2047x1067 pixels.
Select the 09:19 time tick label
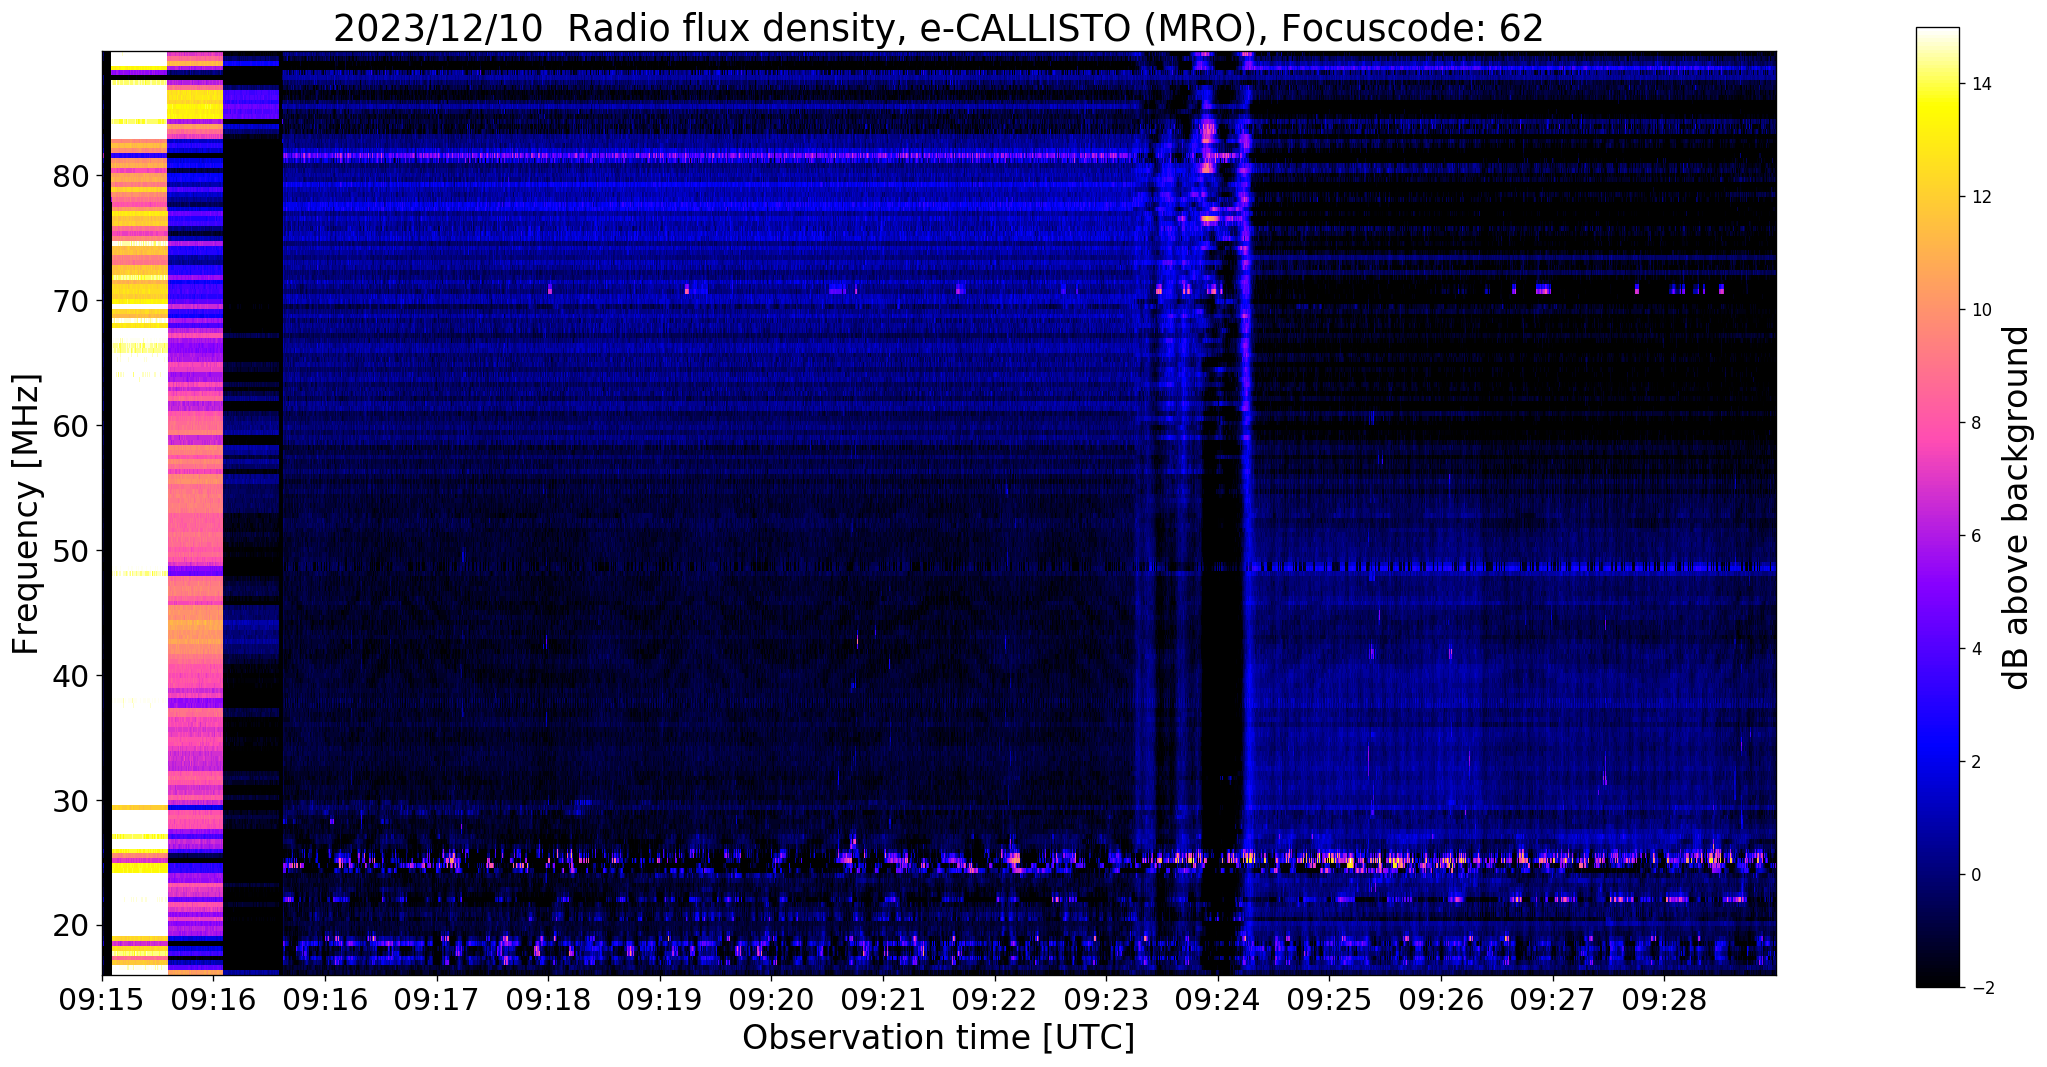pyautogui.click(x=660, y=1000)
